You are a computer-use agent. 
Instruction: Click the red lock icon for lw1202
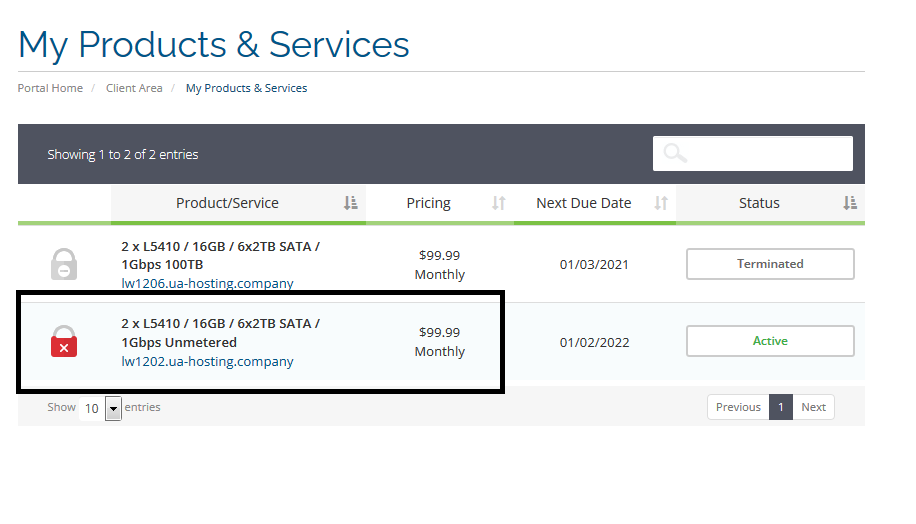click(64, 341)
